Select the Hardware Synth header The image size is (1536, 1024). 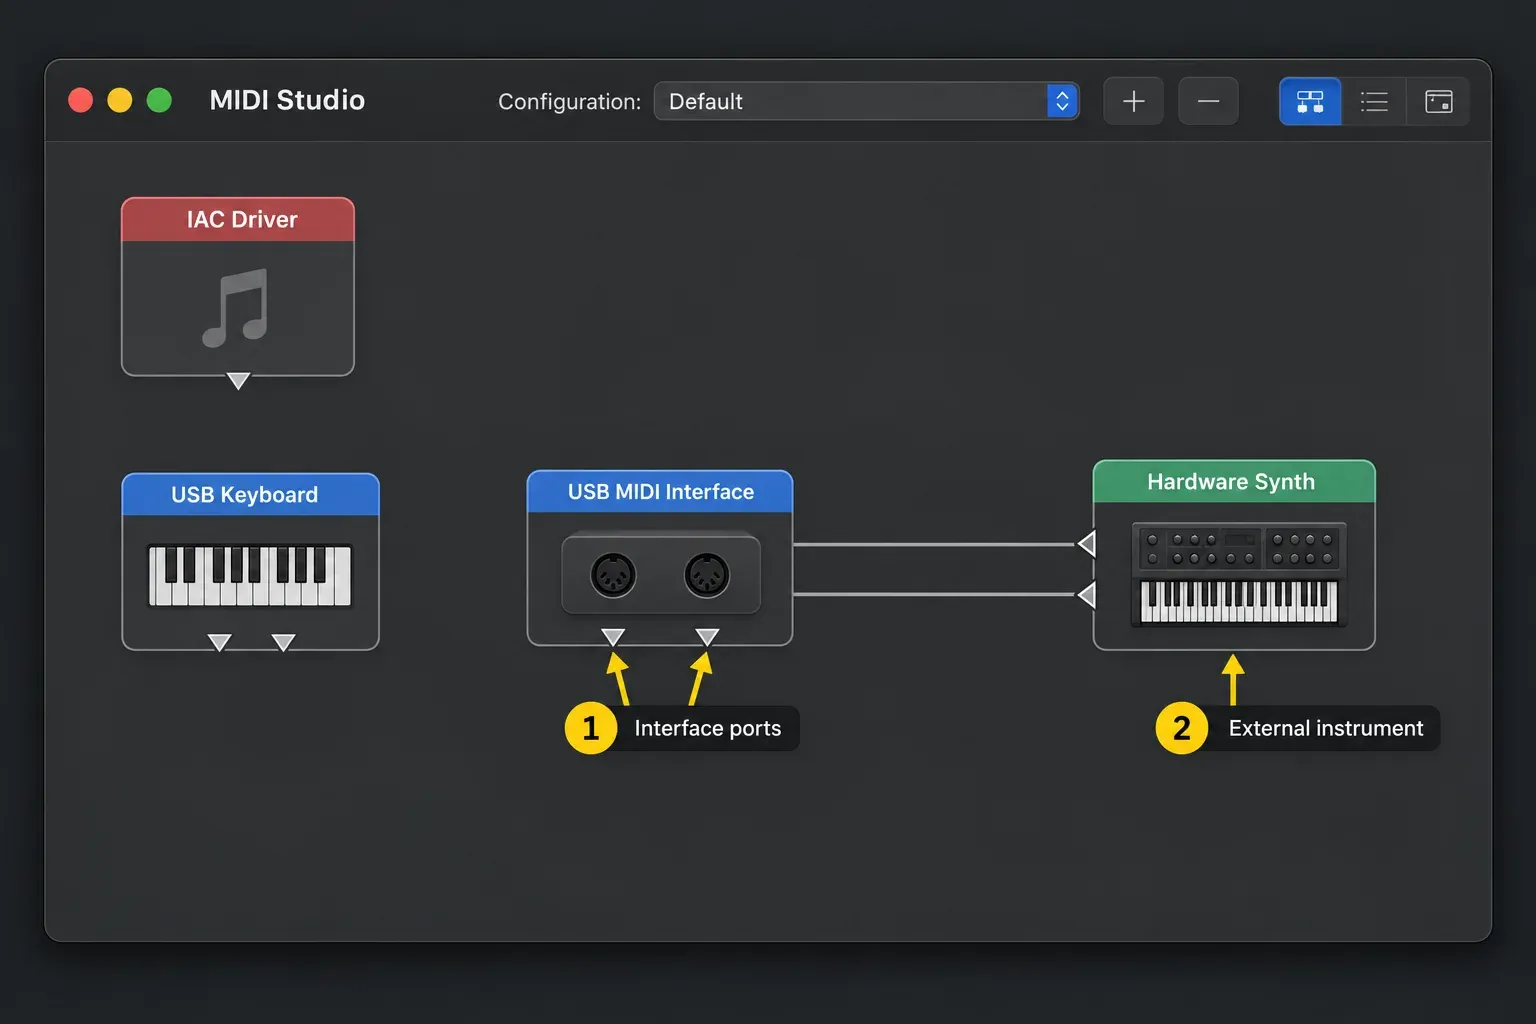coord(1234,482)
